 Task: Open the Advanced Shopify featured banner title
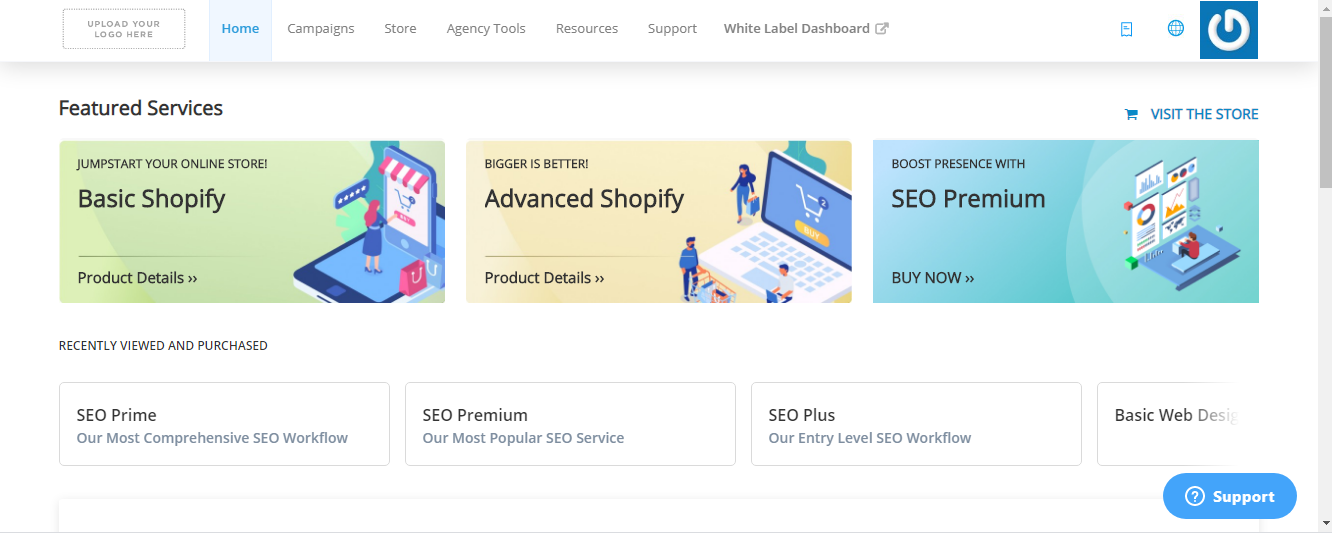[x=584, y=199]
